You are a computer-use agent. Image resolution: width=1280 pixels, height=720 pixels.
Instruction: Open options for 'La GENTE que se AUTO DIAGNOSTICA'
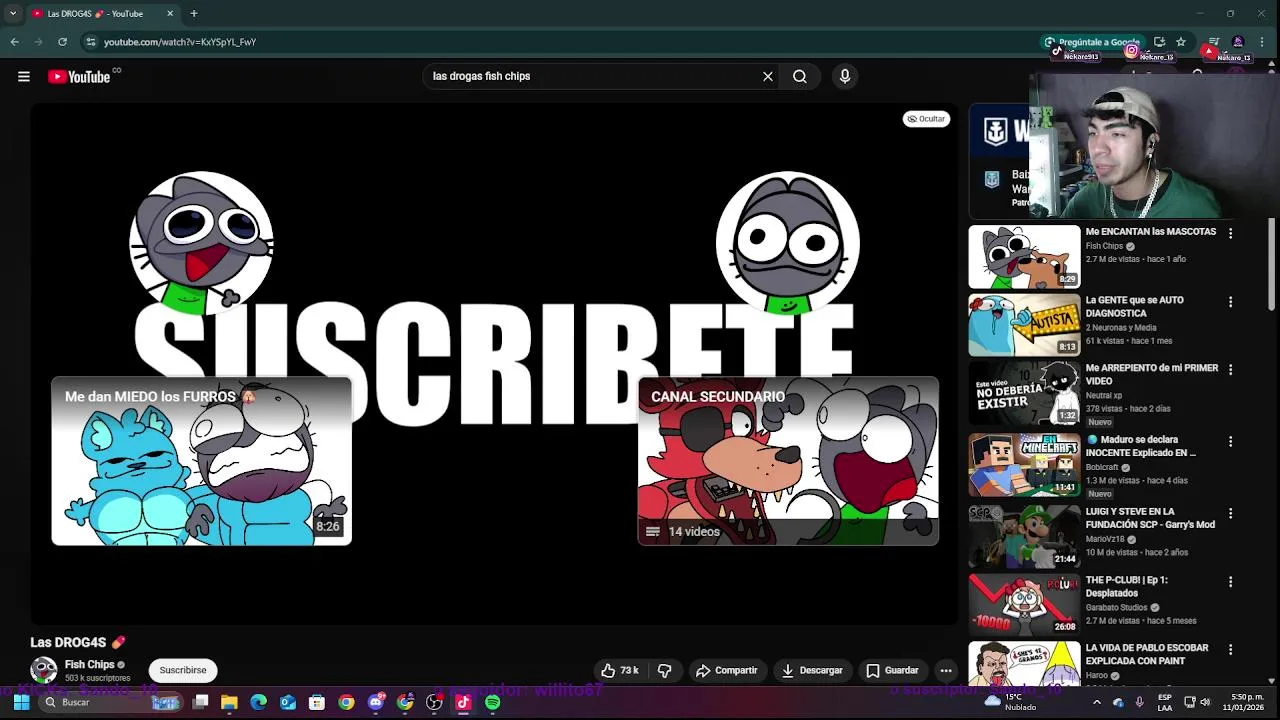click(1230, 301)
